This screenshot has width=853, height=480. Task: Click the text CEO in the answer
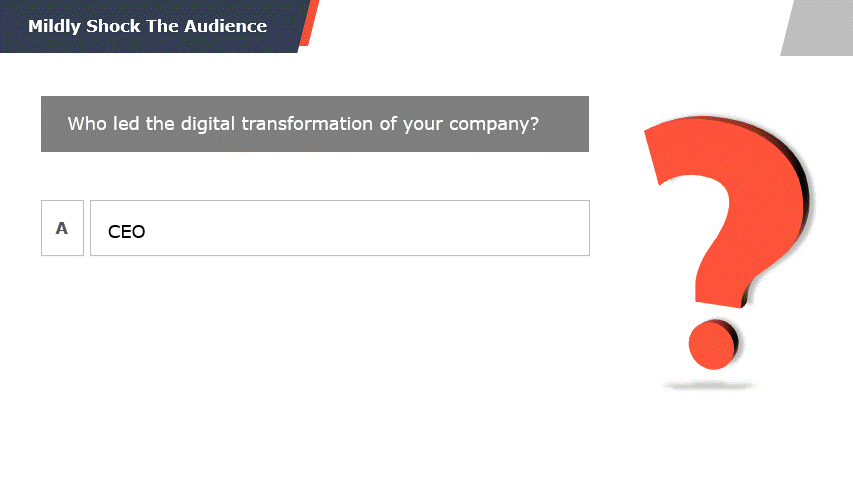127,232
